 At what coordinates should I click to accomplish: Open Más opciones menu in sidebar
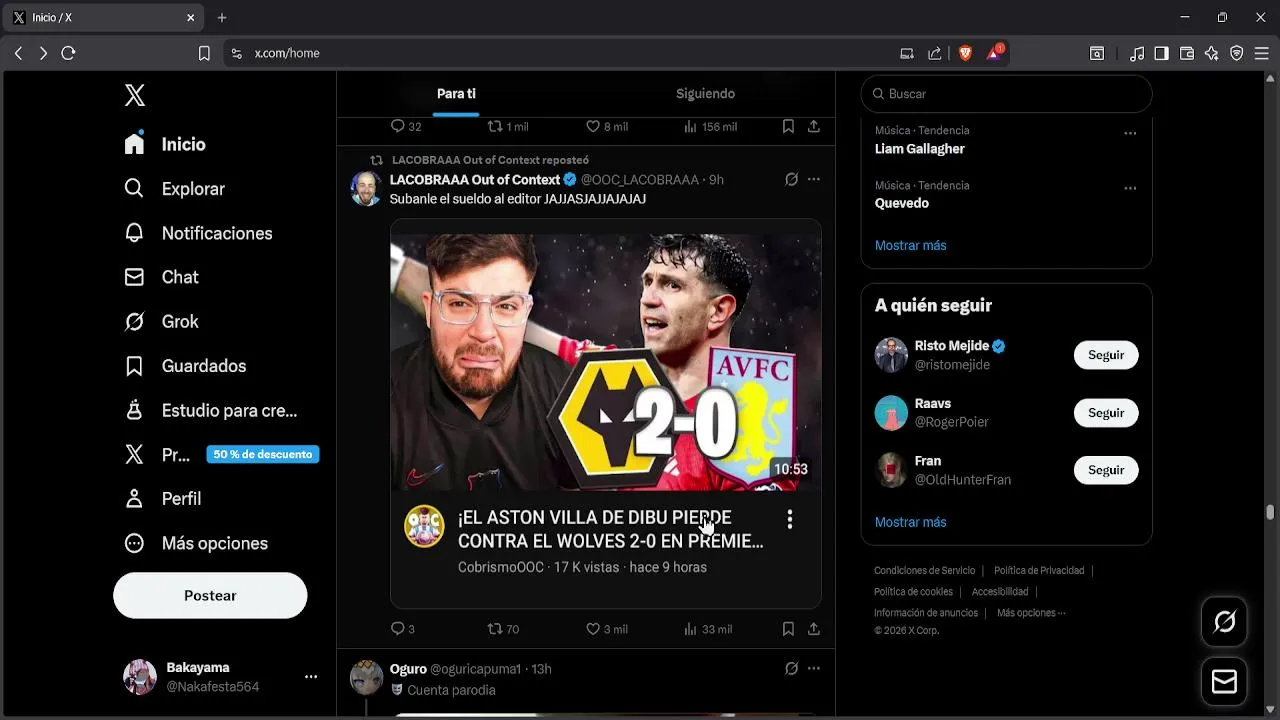click(195, 543)
